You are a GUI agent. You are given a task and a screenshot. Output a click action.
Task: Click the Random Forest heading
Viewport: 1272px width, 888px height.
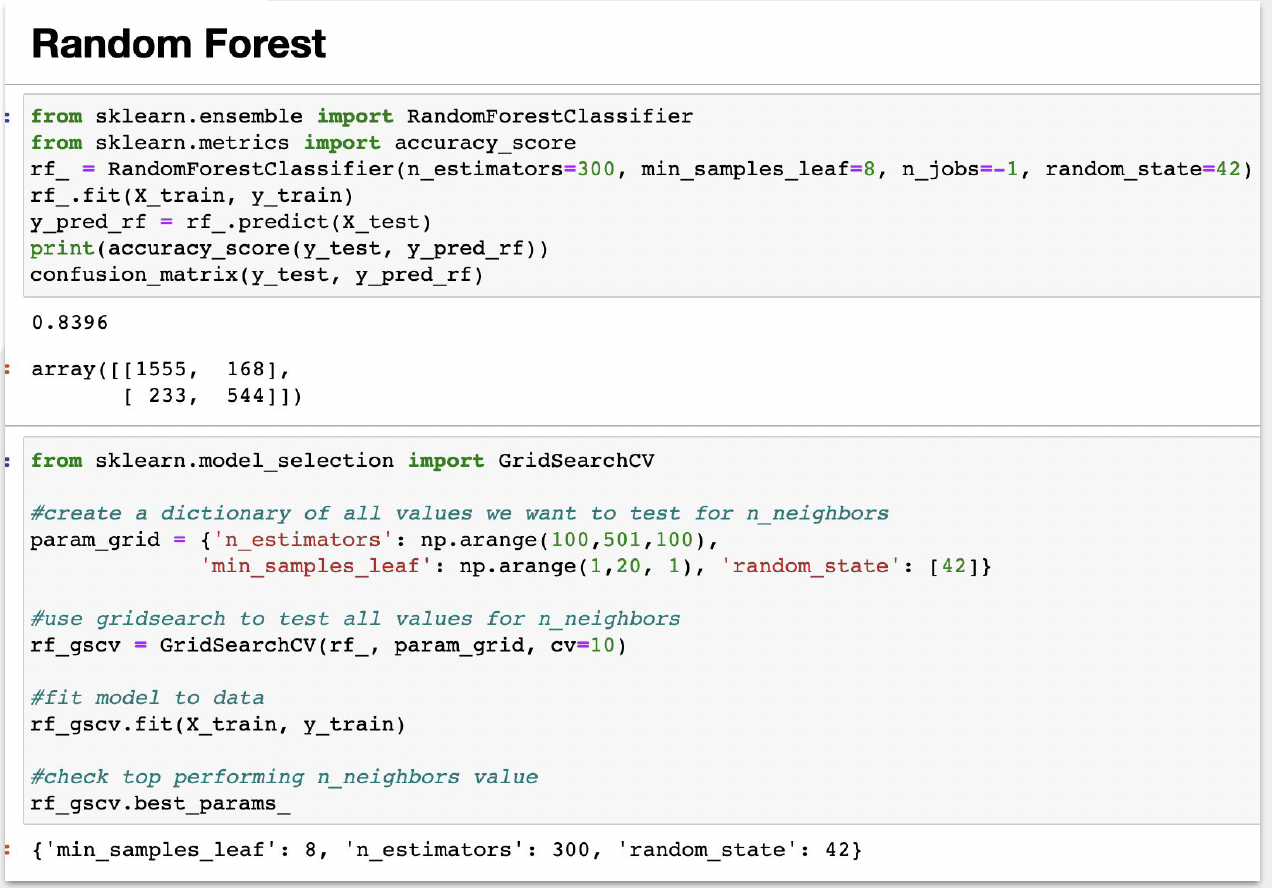[x=179, y=43]
